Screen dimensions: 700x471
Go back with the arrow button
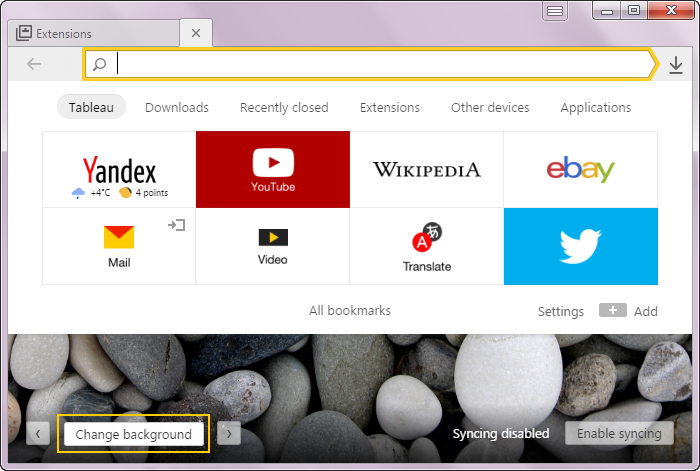(34, 64)
